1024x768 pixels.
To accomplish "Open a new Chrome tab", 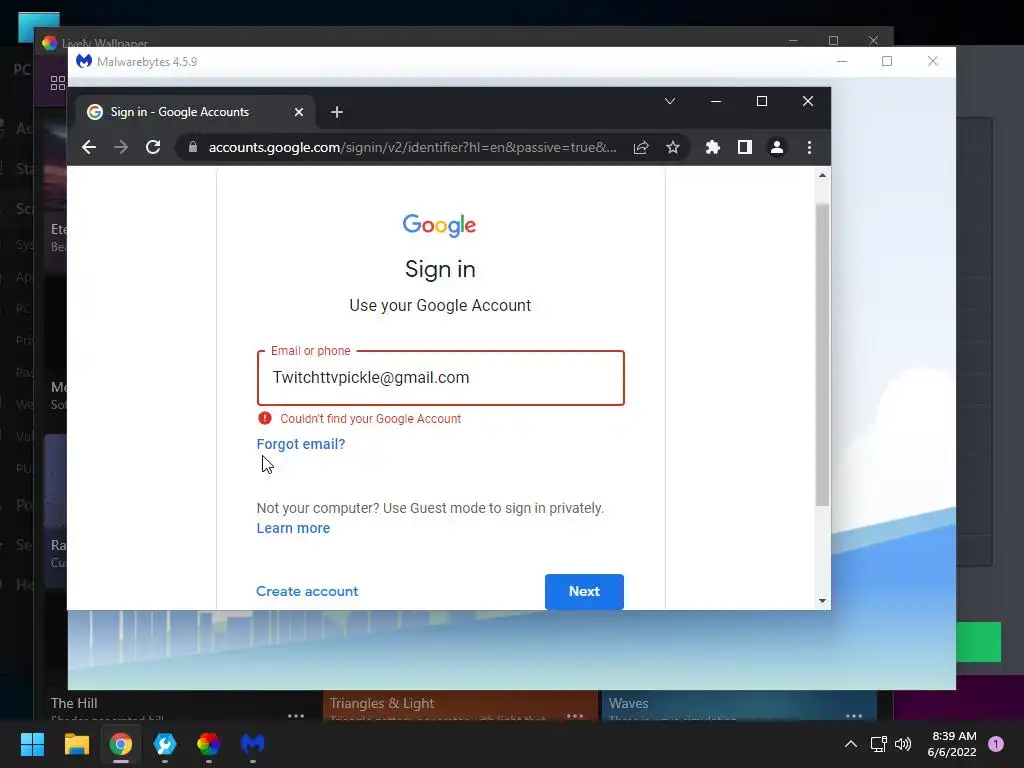I will (x=336, y=112).
